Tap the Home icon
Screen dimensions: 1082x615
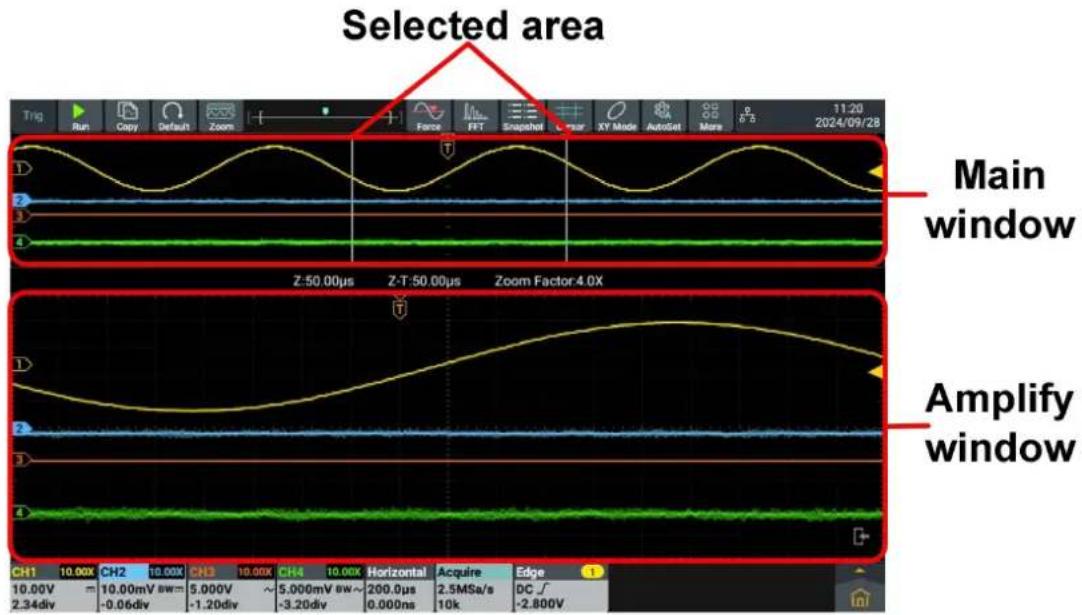coord(860,598)
